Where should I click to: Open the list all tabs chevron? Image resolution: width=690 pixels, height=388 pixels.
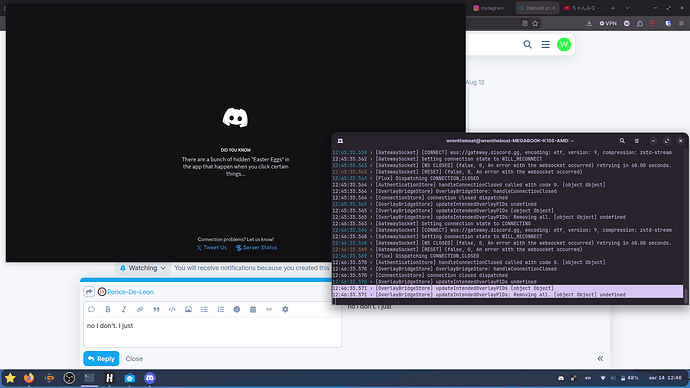click(x=628, y=8)
